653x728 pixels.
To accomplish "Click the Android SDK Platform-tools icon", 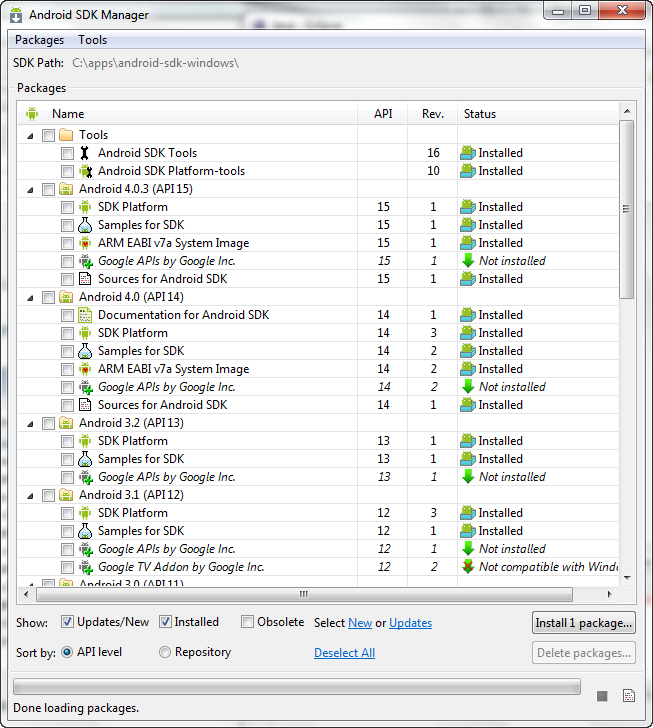I will 85,171.
